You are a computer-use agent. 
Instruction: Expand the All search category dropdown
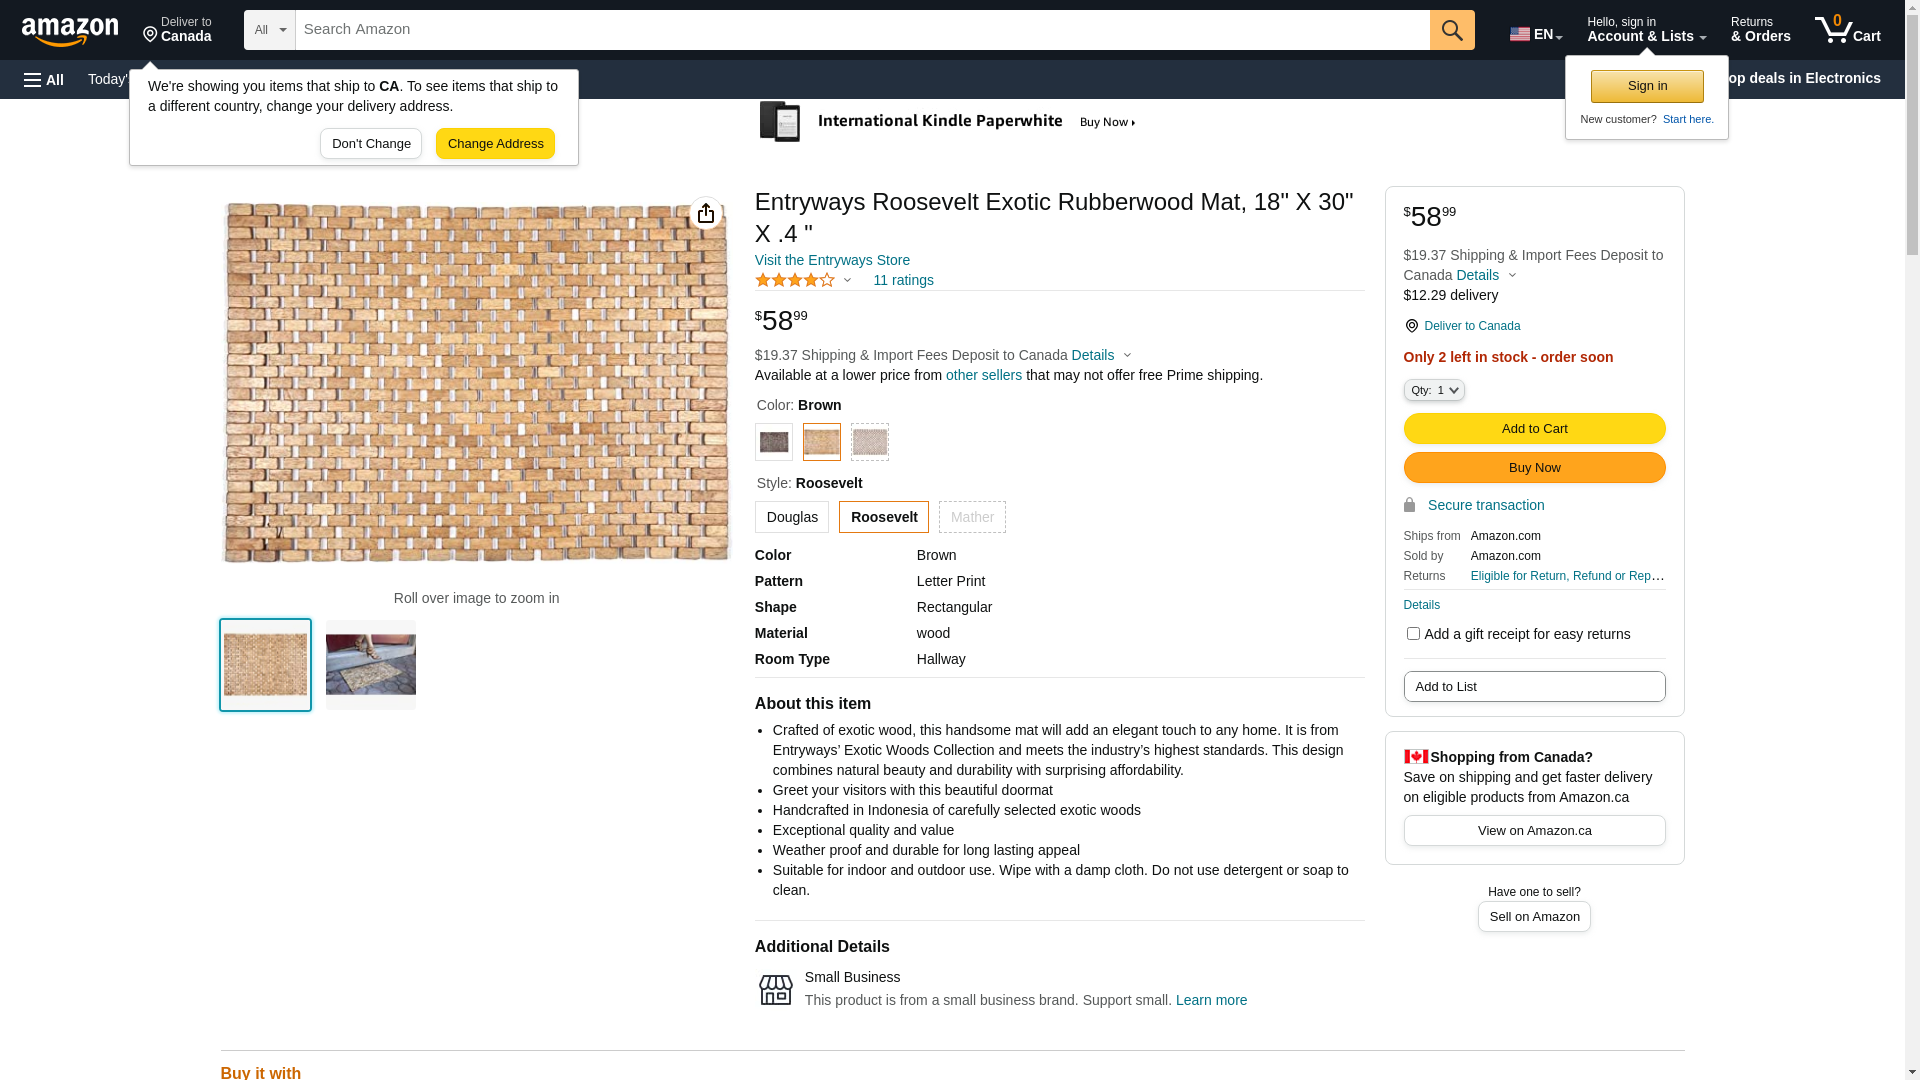click(270, 30)
